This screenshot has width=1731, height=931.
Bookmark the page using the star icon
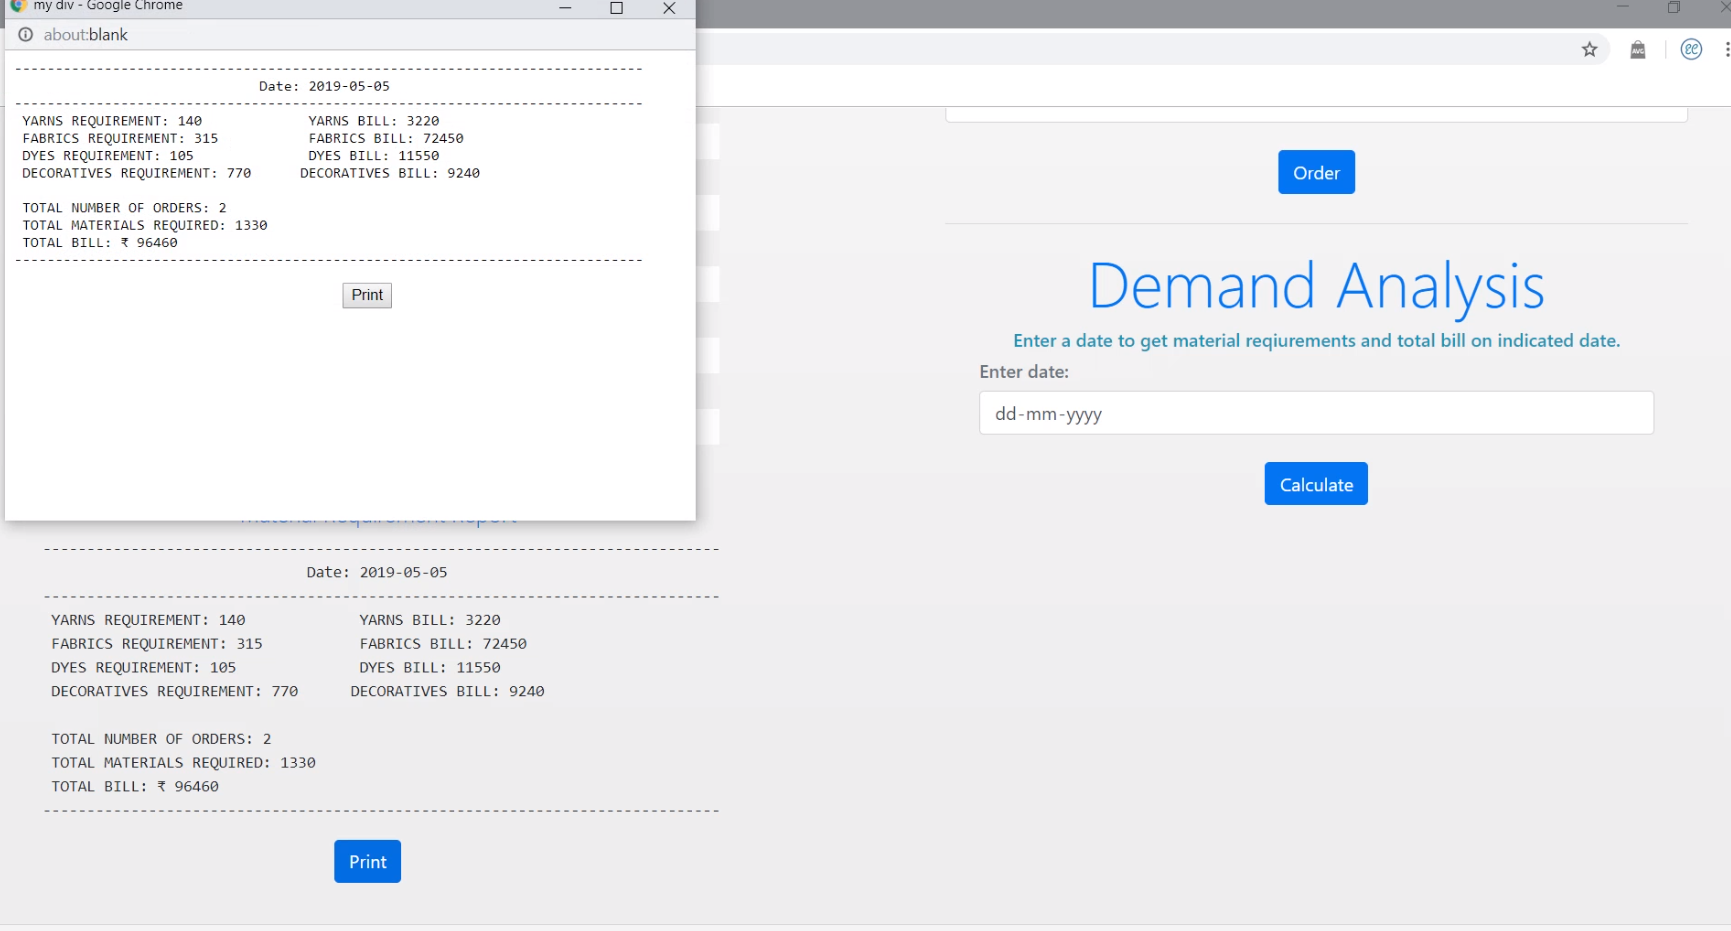pyautogui.click(x=1590, y=48)
